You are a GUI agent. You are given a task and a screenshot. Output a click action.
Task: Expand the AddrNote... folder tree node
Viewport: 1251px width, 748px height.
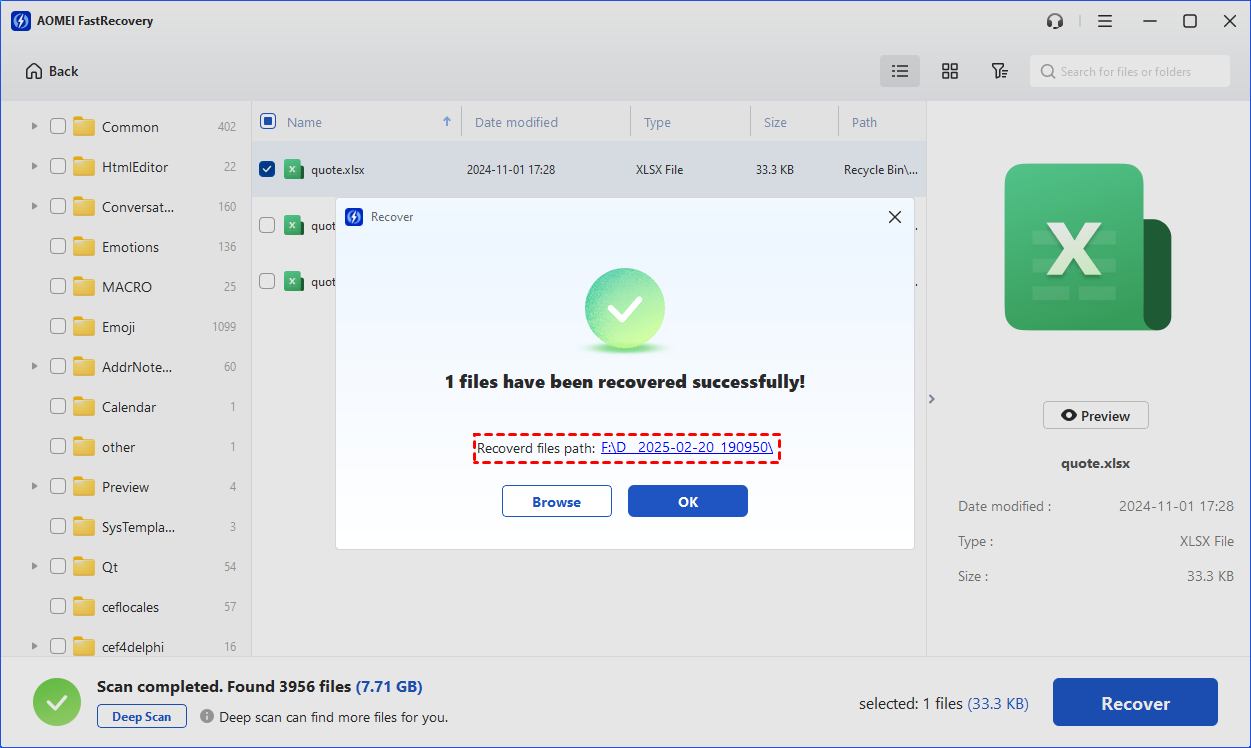tap(34, 366)
